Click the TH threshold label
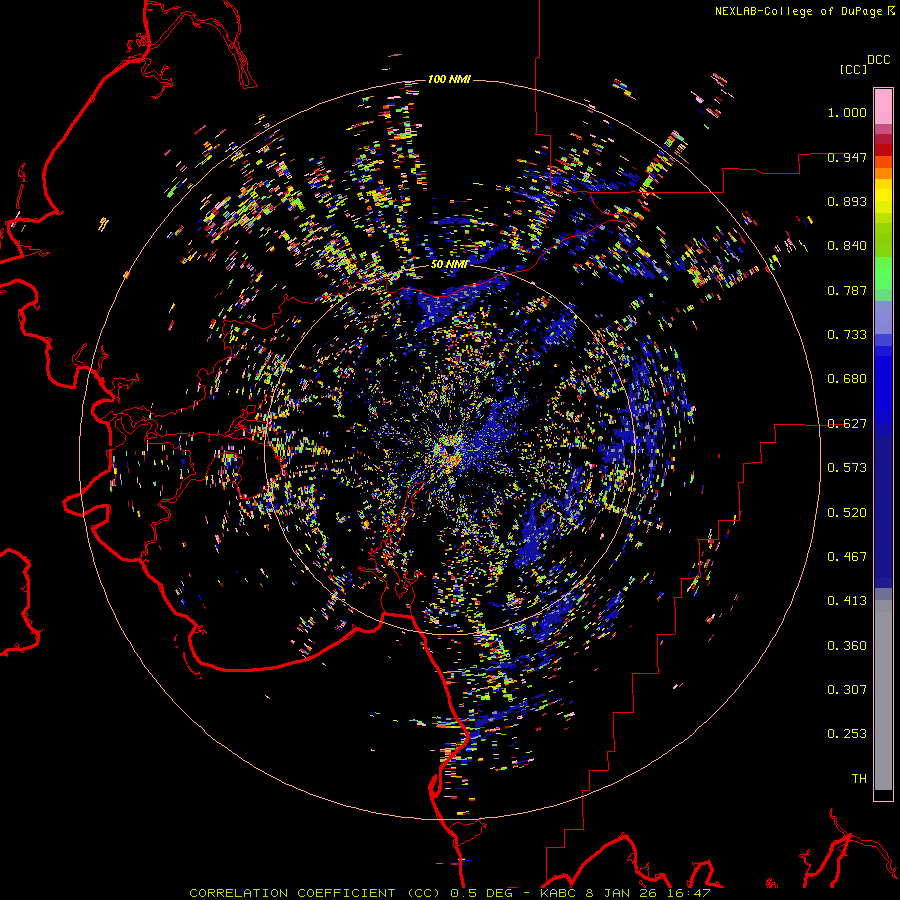This screenshot has width=900, height=900. coord(859,779)
